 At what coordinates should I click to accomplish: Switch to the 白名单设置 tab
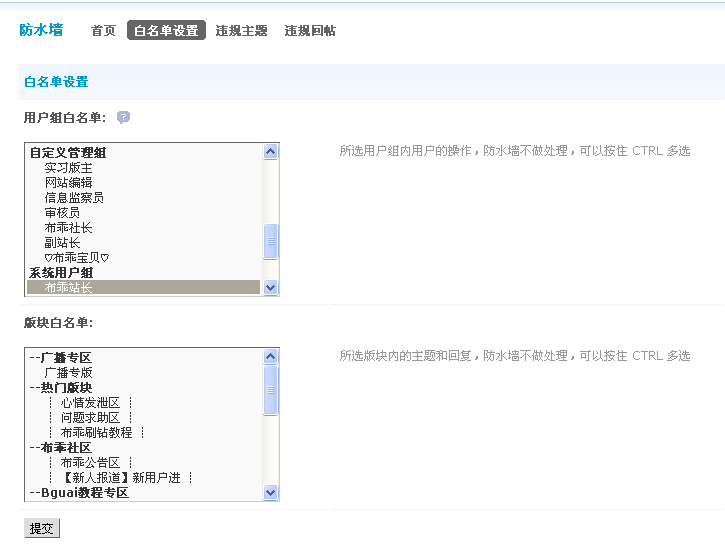coord(166,31)
